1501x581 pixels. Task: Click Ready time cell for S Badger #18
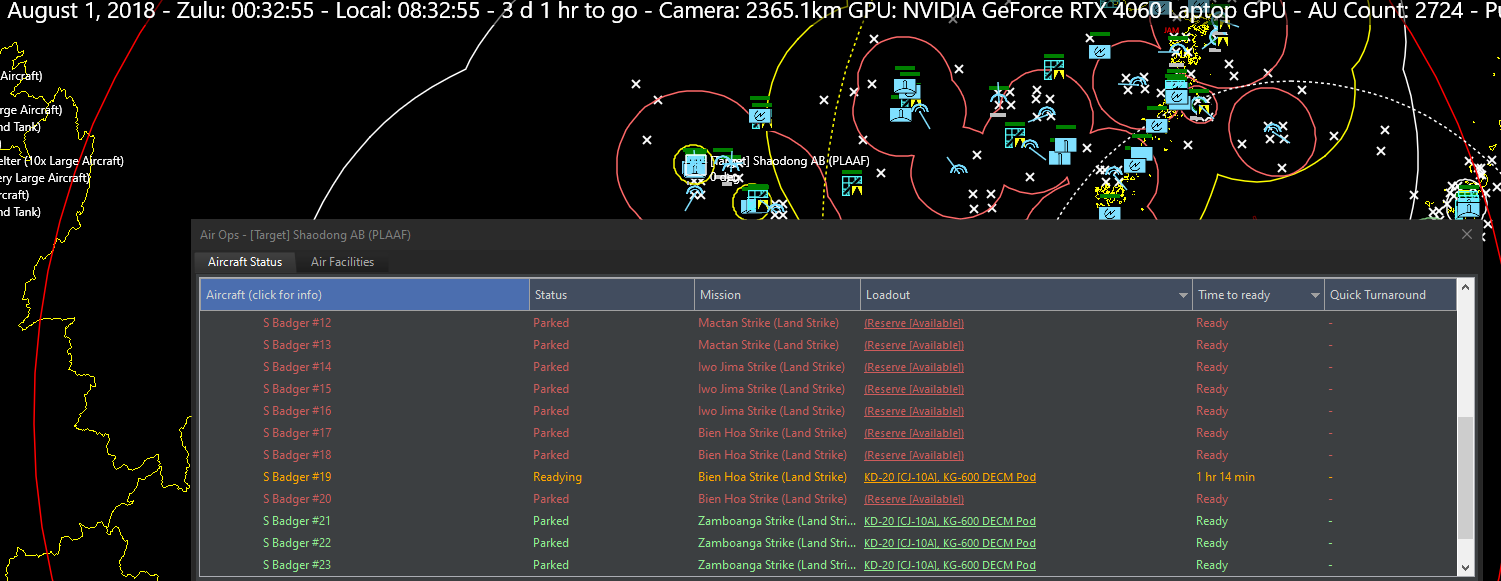(1212, 455)
